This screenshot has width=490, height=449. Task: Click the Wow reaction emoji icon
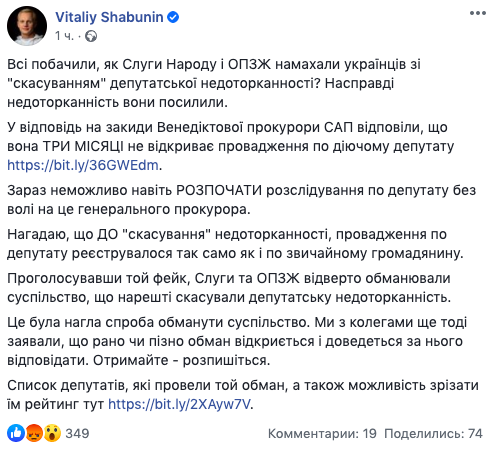pos(52,433)
